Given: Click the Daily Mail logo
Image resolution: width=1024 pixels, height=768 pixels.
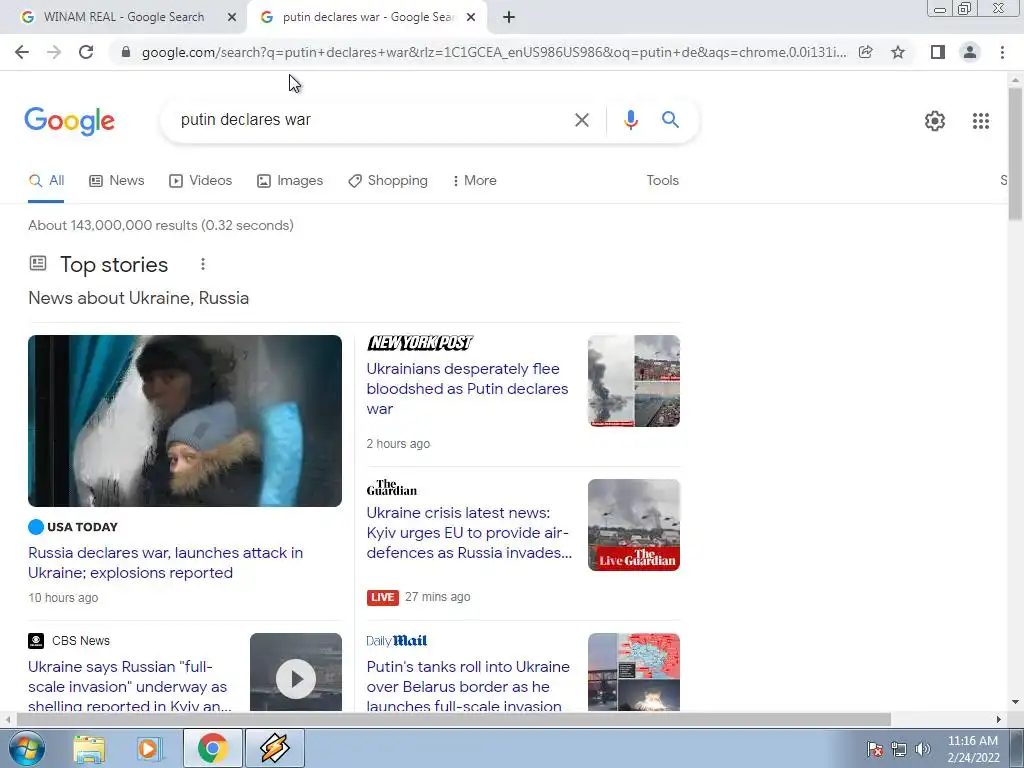Looking at the screenshot, I should coord(396,641).
